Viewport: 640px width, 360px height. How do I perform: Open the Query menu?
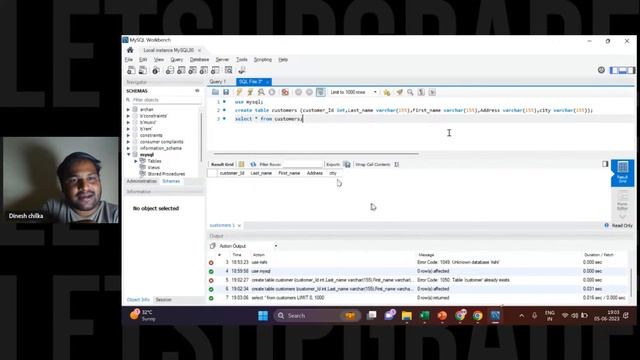[x=177, y=60]
